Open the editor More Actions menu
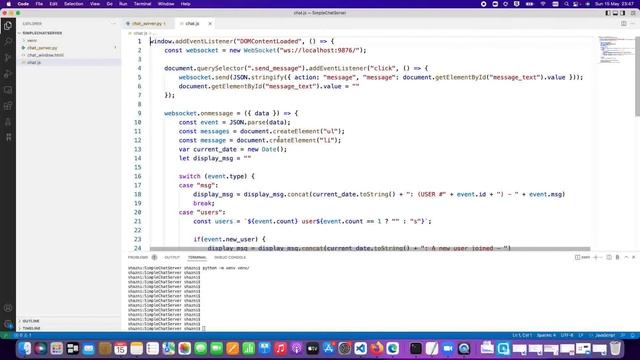Viewport: 640px width, 360px height. point(633,24)
